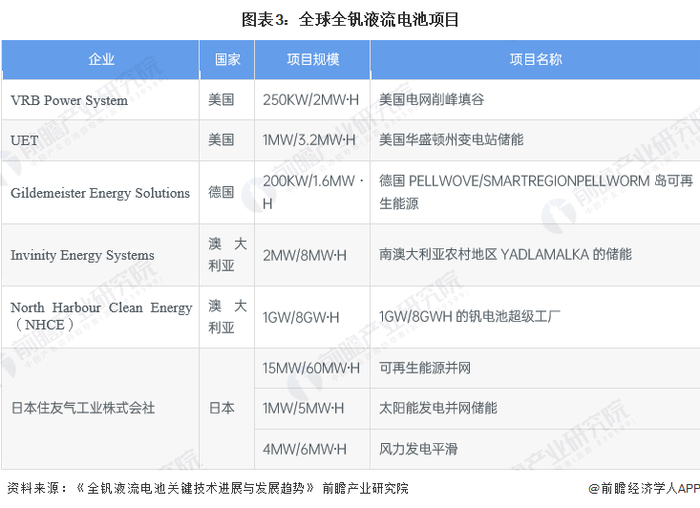Click the 1GW/8GW·H value
The width and height of the screenshot is (700, 508).
[301, 317]
